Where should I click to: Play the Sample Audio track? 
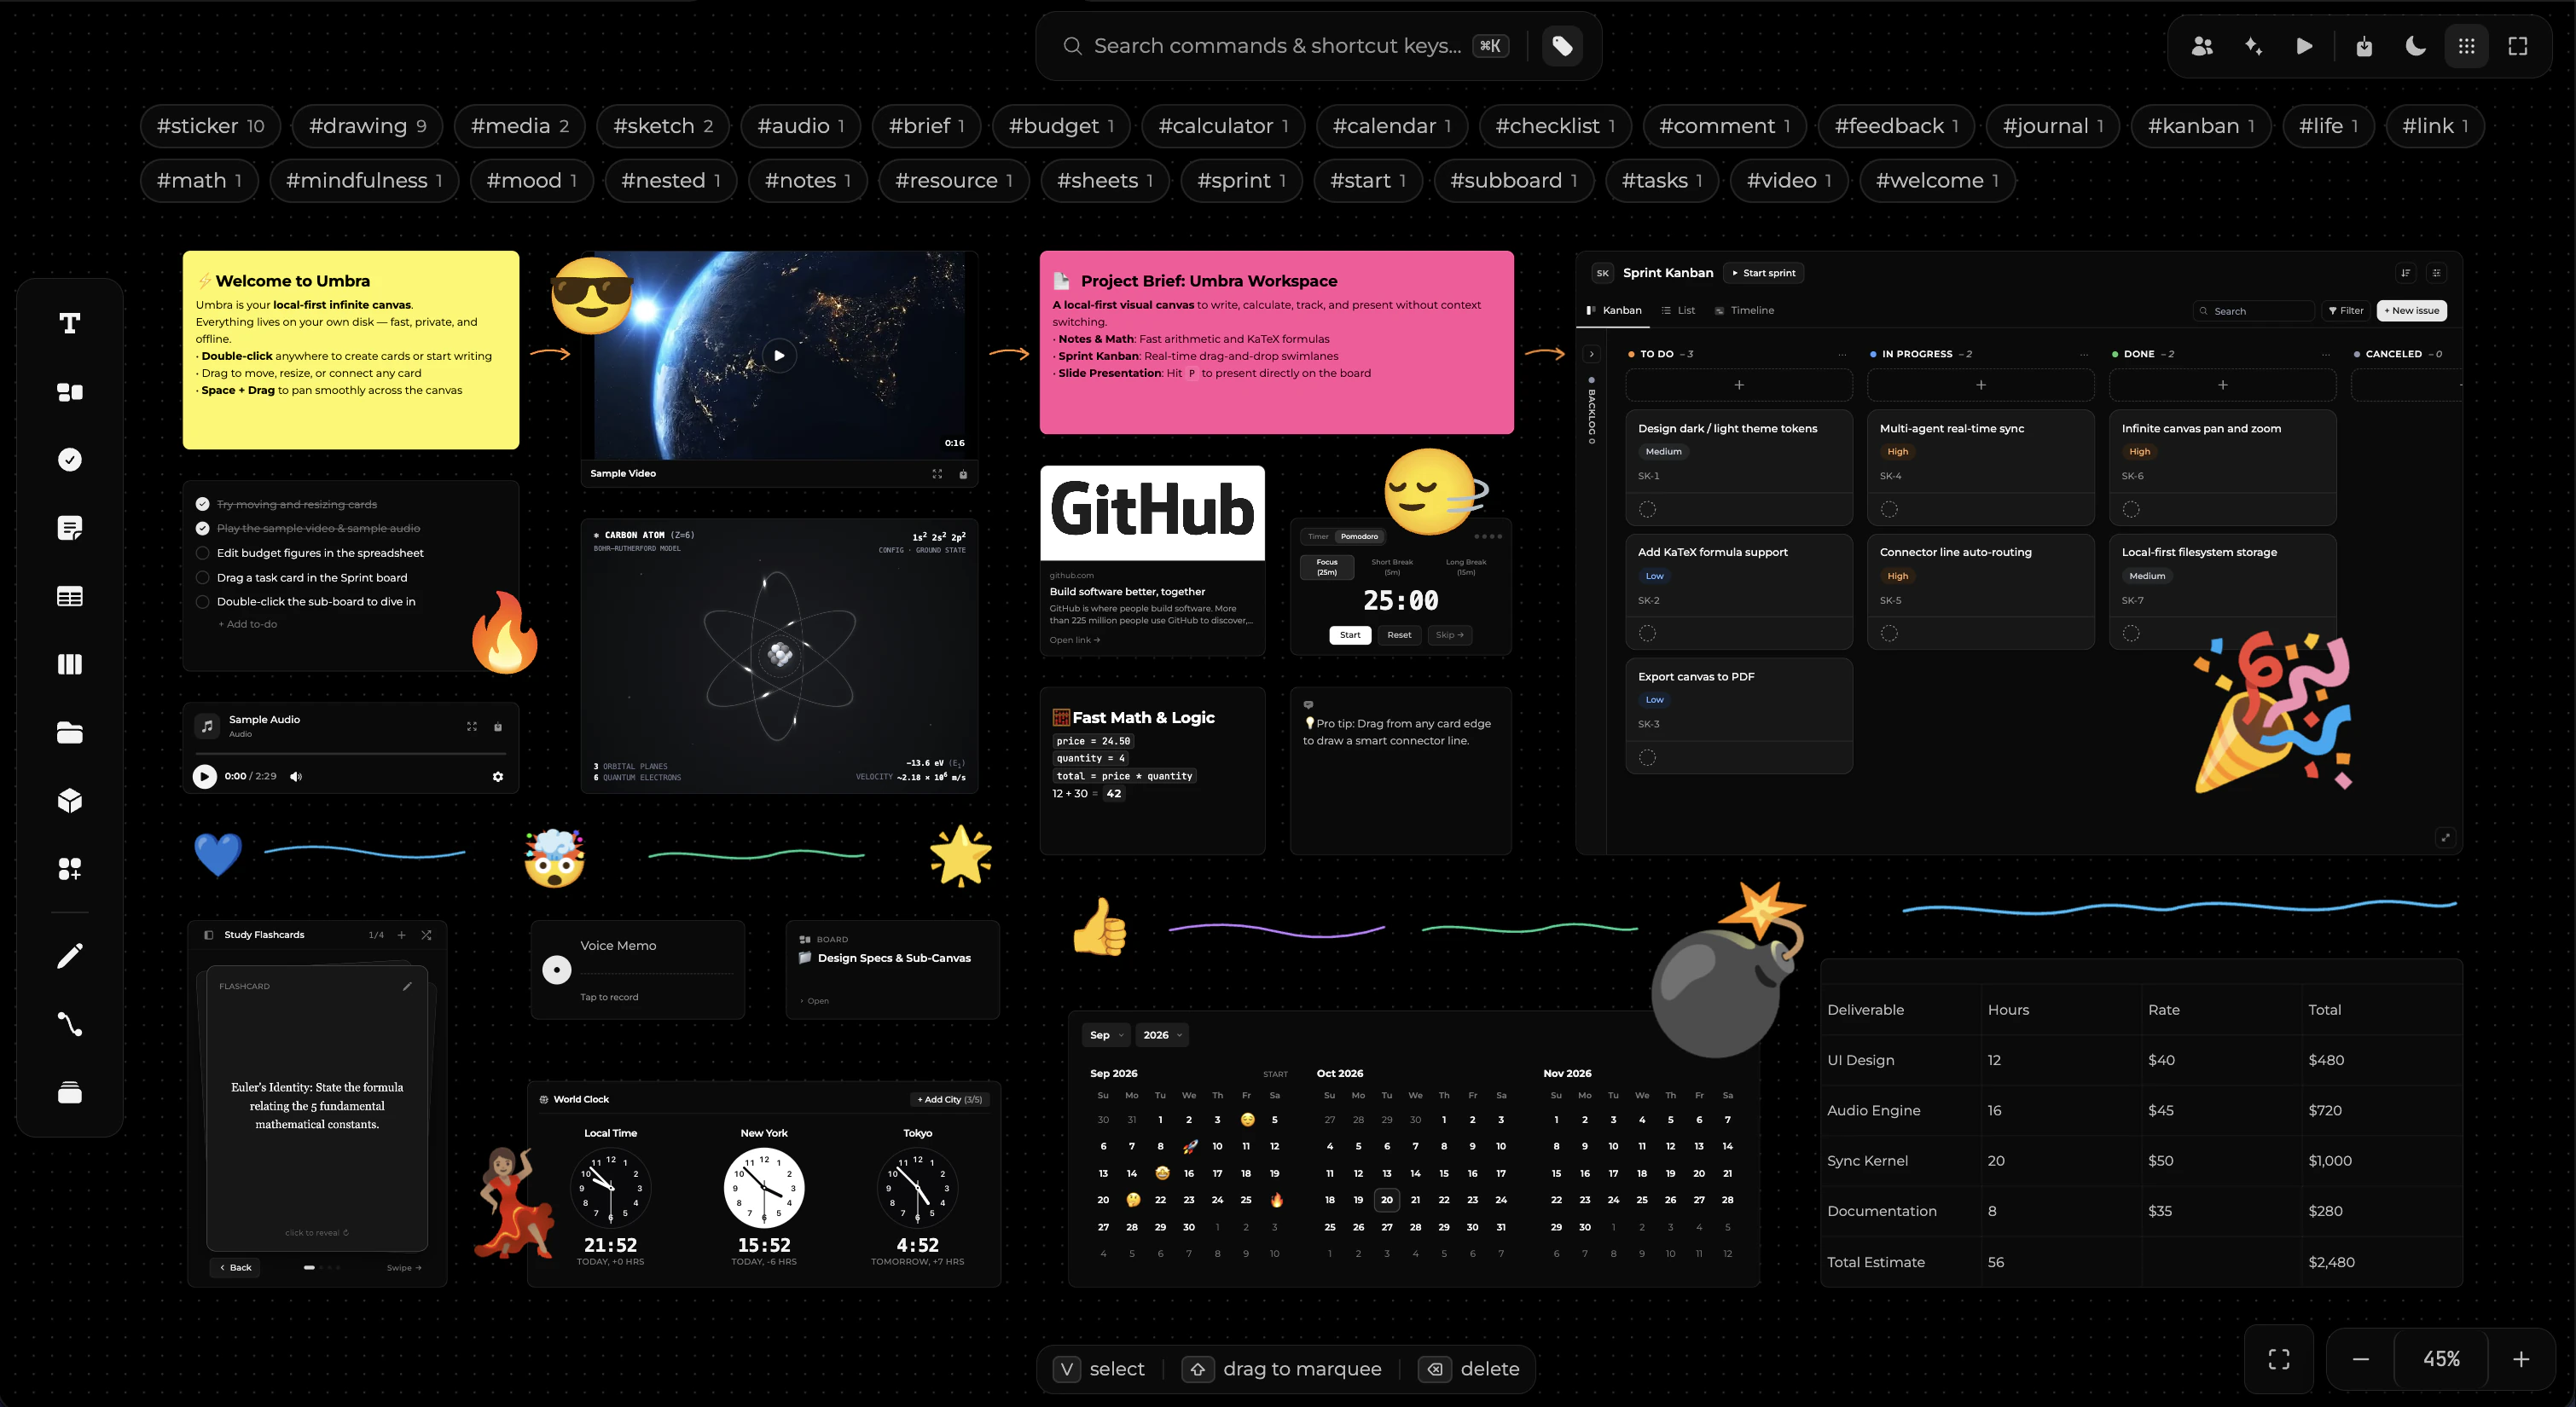204,776
